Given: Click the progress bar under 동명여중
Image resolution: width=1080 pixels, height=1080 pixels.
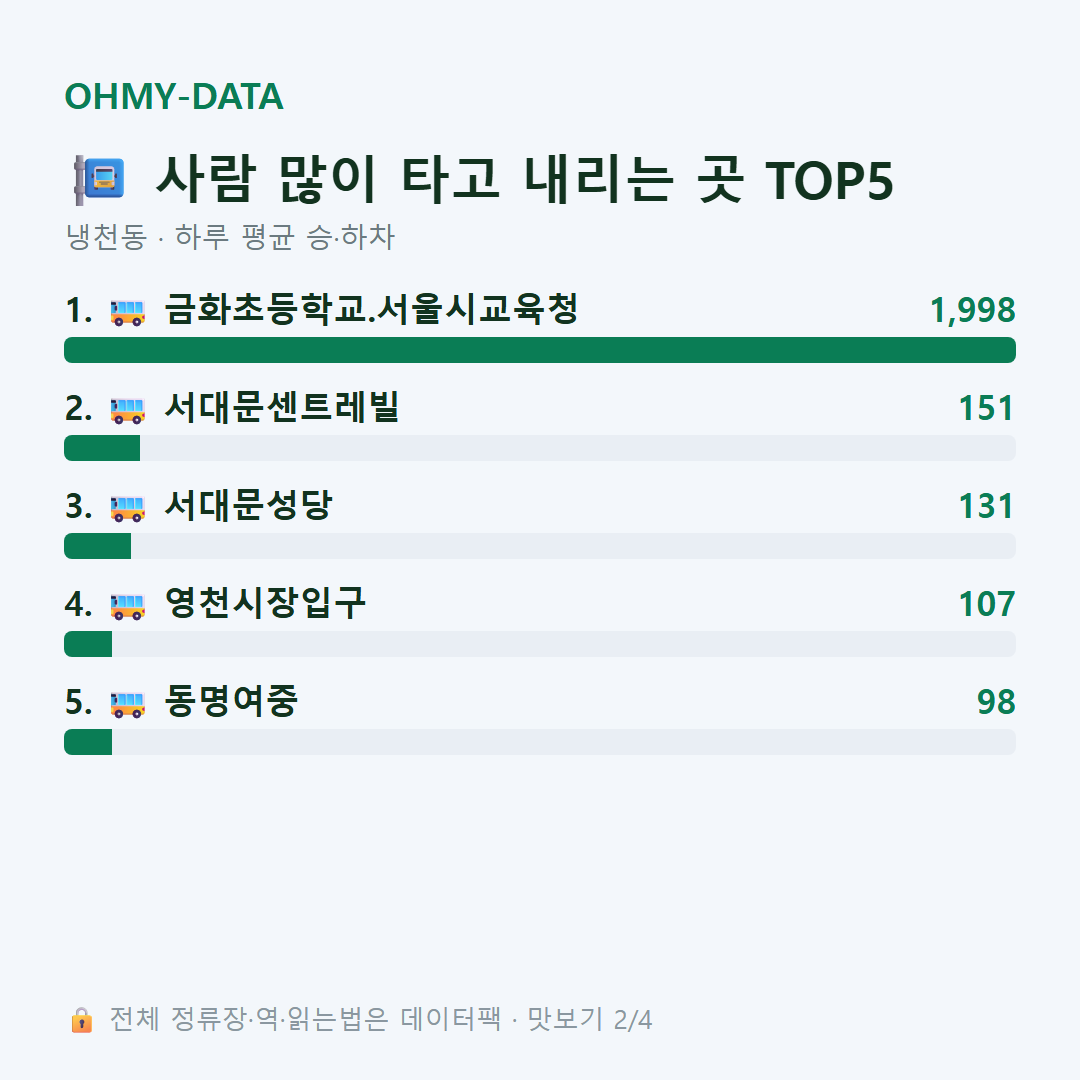Looking at the screenshot, I should [x=540, y=742].
